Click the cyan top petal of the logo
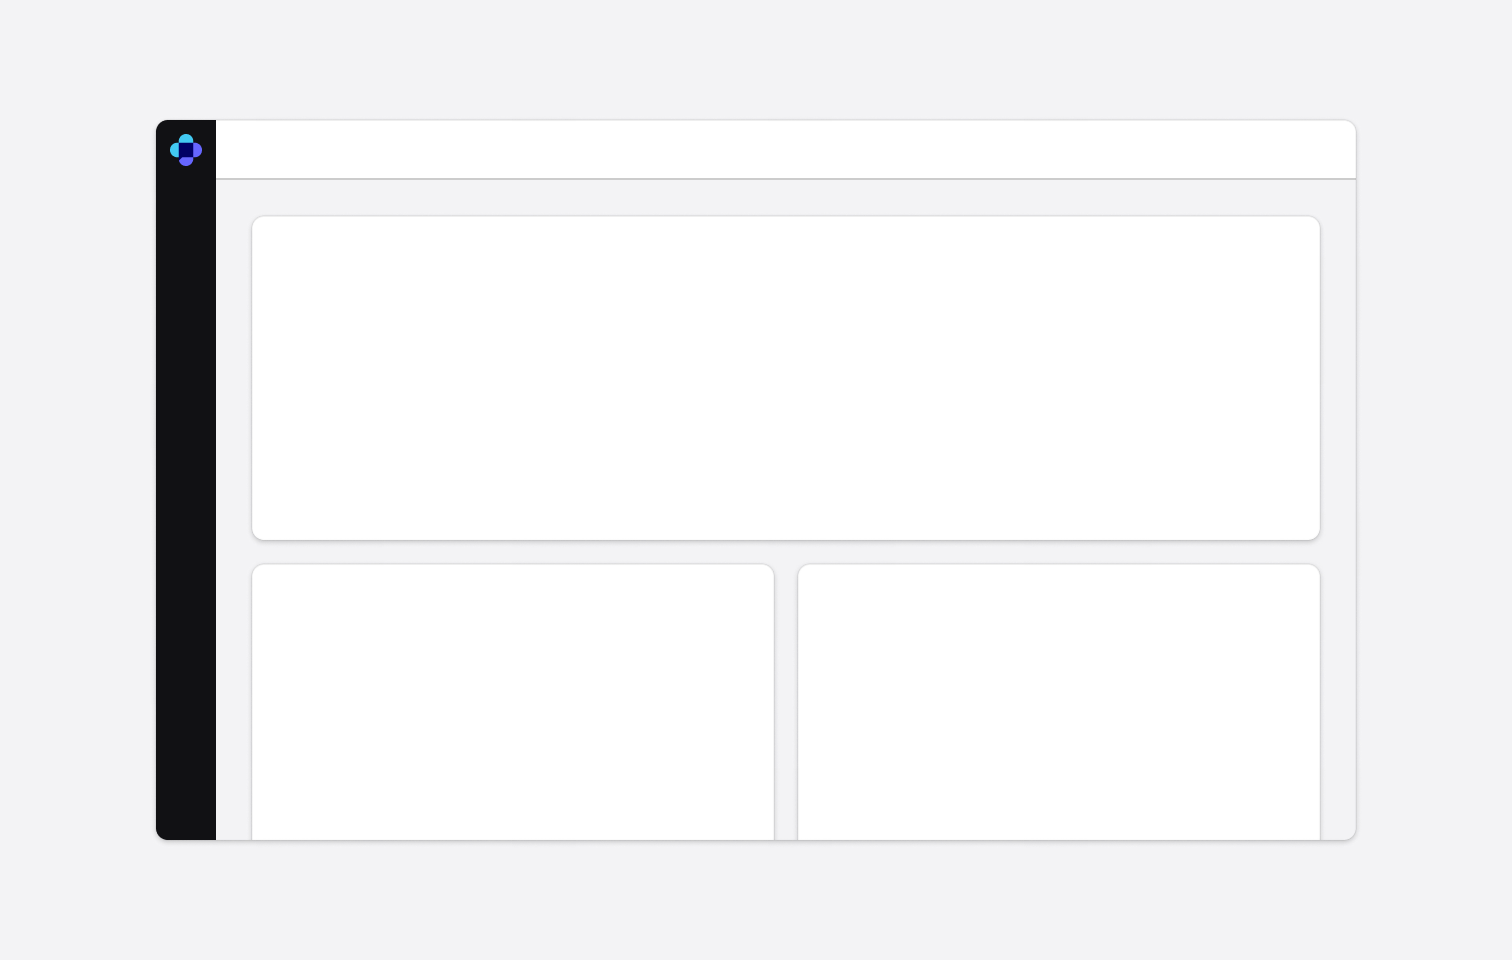1512x960 pixels. tap(186, 139)
